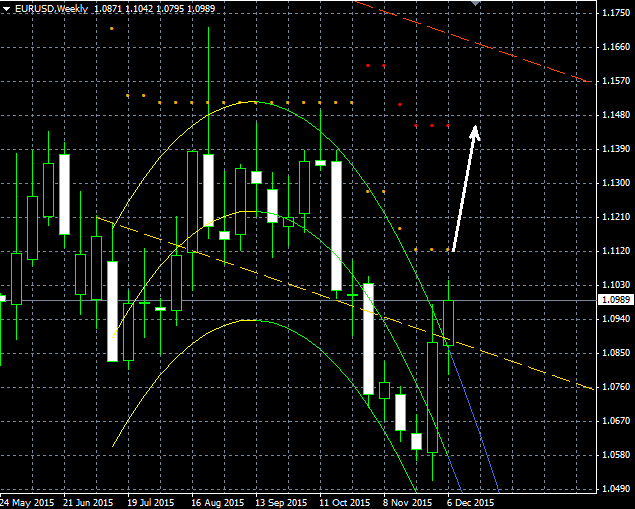Click the 21 Jun 2015 date label

click(89, 503)
